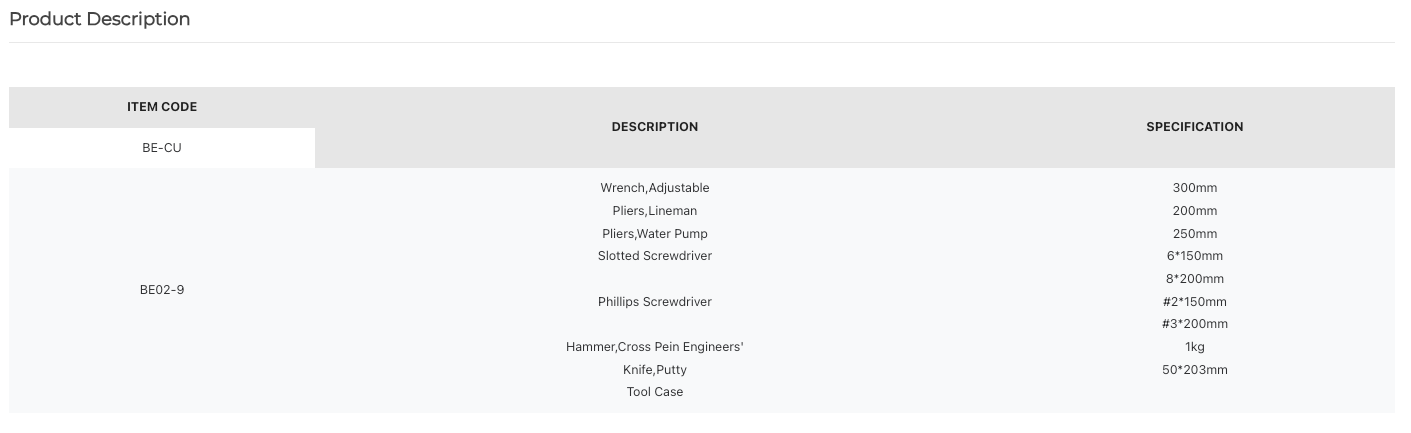Click the 6*150mm specification
The image size is (1411, 433).
click(1195, 256)
